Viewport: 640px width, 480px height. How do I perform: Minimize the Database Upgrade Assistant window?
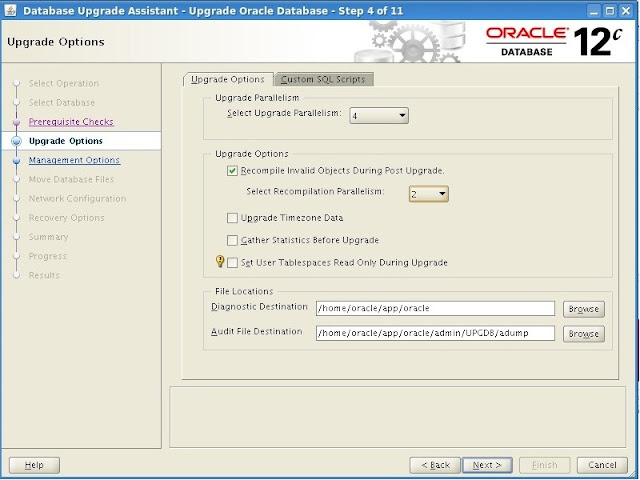(x=594, y=11)
